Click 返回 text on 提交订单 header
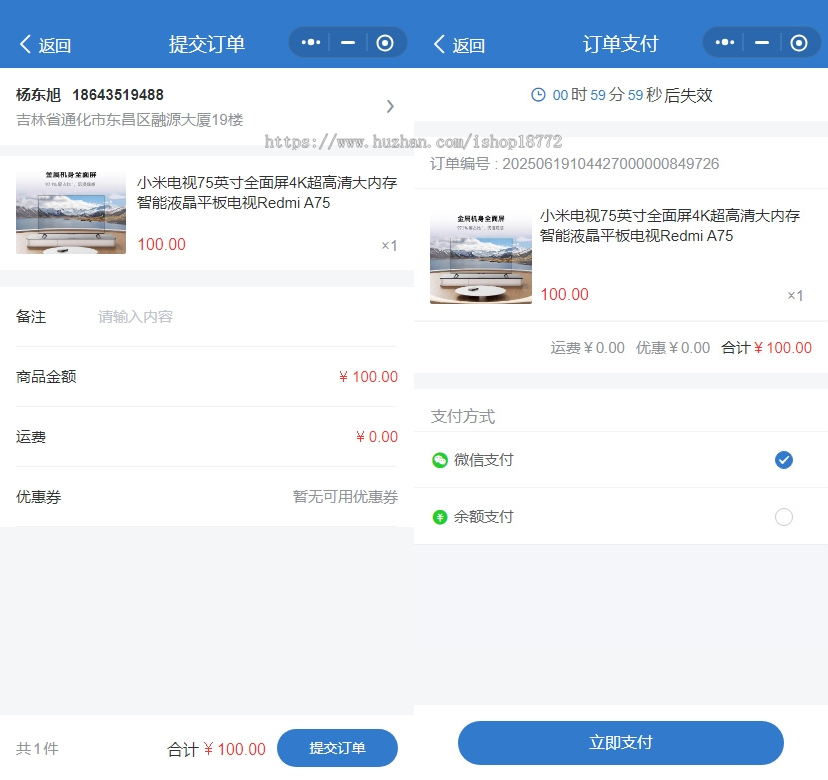 point(54,46)
